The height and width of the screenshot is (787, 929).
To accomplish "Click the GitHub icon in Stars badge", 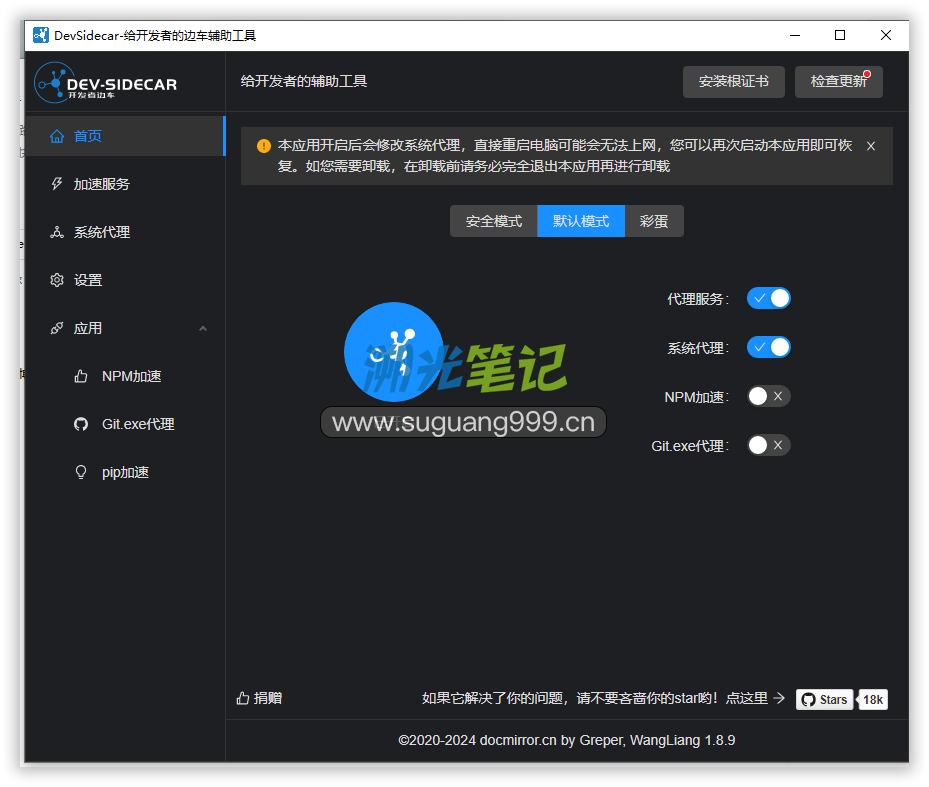I will (x=808, y=700).
